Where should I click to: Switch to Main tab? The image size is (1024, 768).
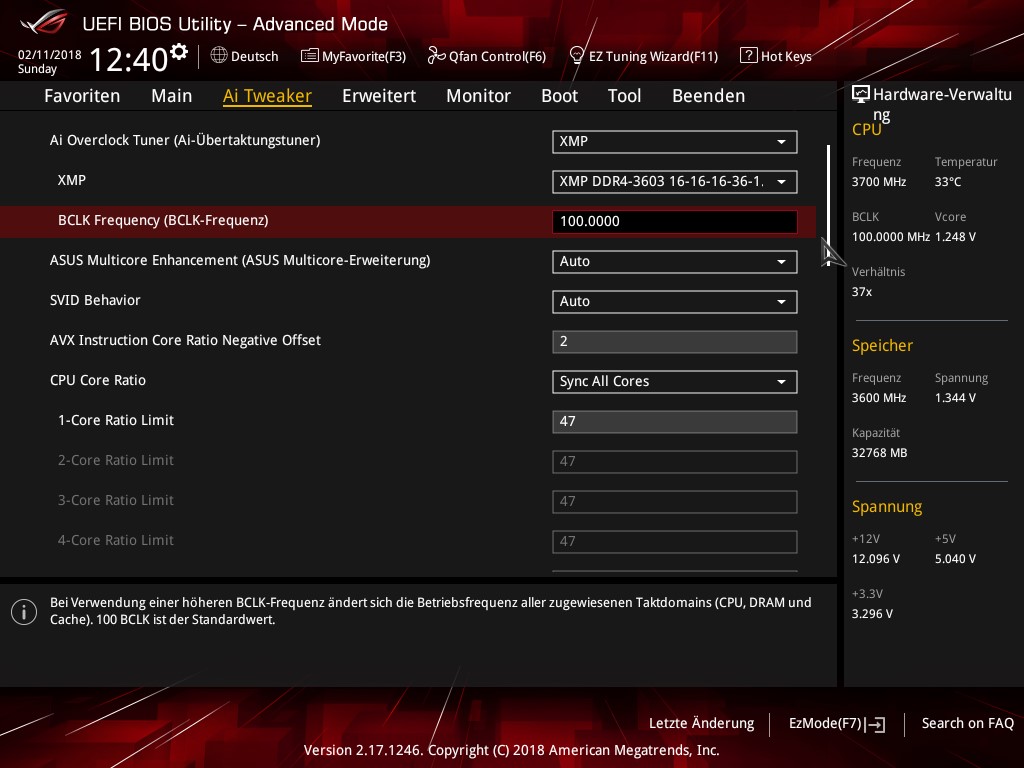pos(171,96)
